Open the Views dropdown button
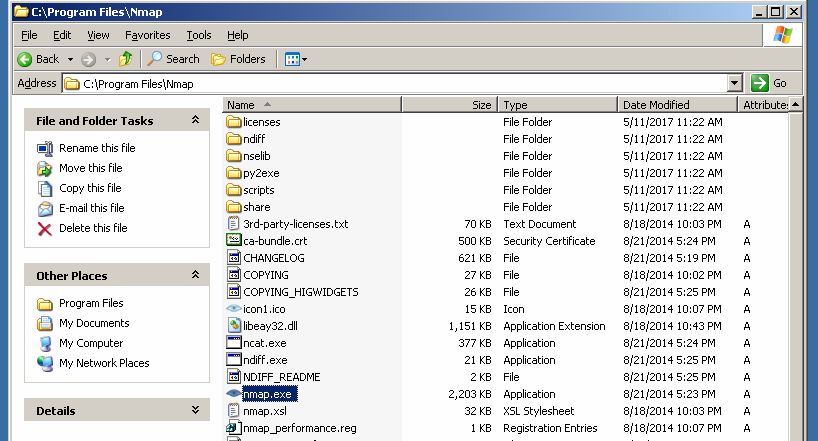Screen dimensions: 818x441 (x=296, y=59)
